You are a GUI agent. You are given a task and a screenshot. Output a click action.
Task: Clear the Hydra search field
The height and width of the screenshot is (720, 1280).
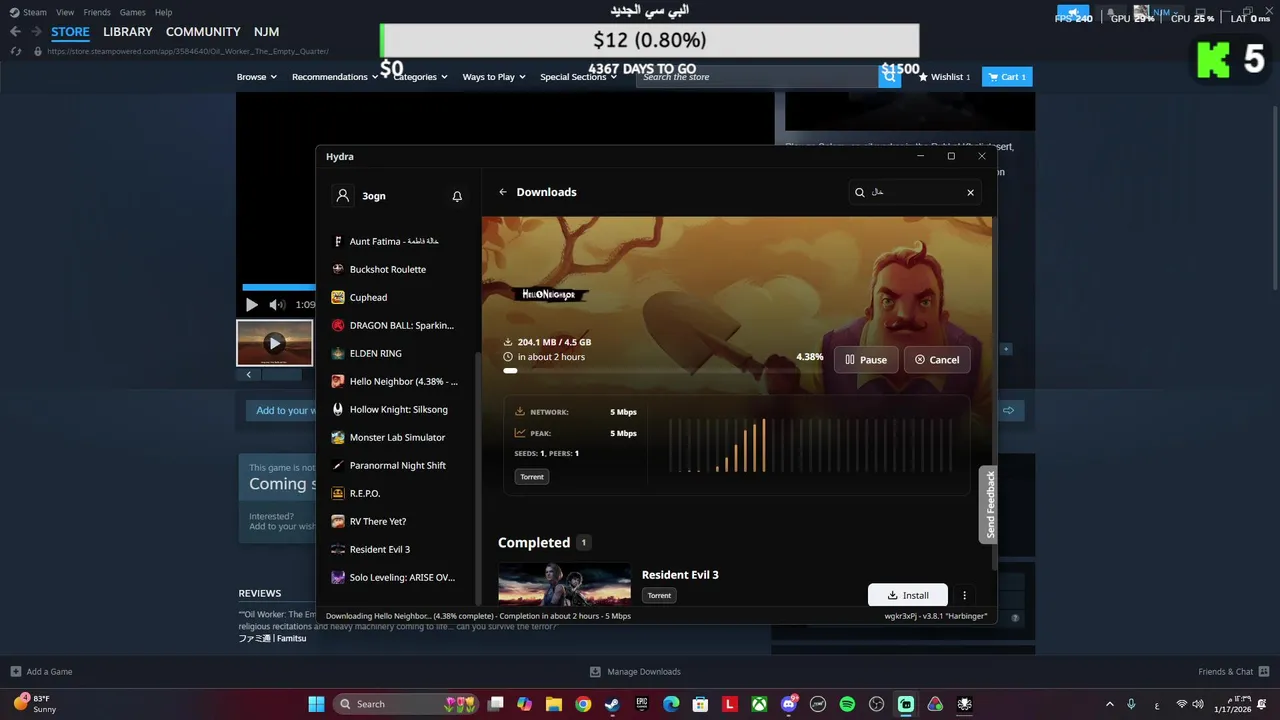tap(970, 192)
